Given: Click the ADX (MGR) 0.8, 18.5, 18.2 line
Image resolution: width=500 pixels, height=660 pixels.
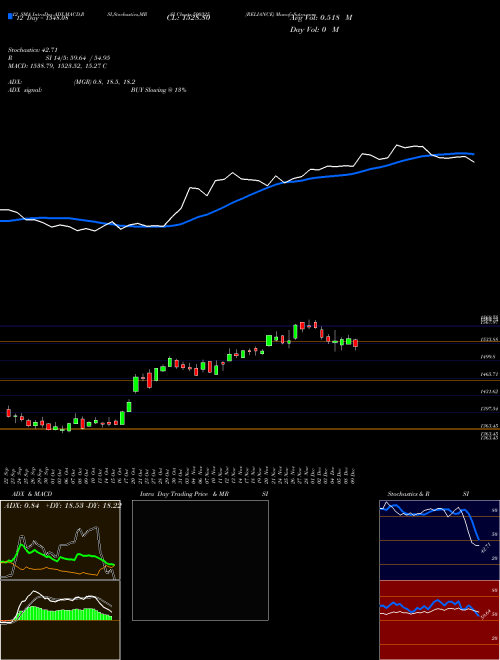Looking at the screenshot, I should [72, 82].
